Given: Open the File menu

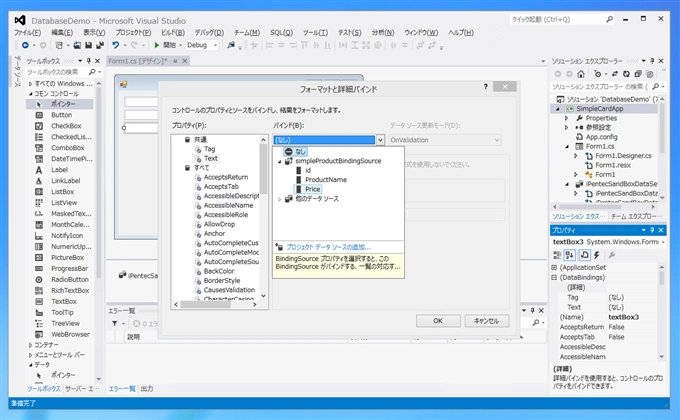Looking at the screenshot, I should tap(27, 33).
